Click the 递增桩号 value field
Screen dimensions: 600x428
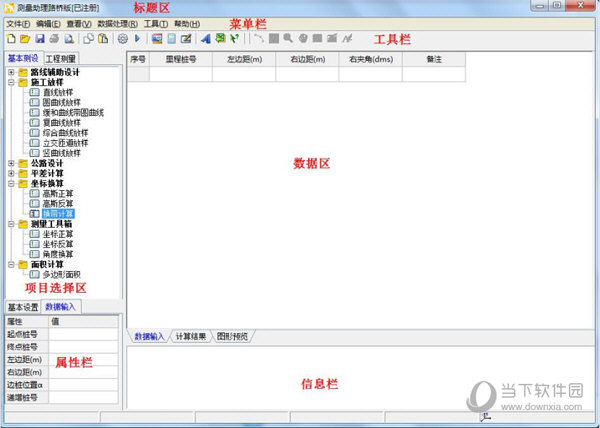tap(83, 397)
